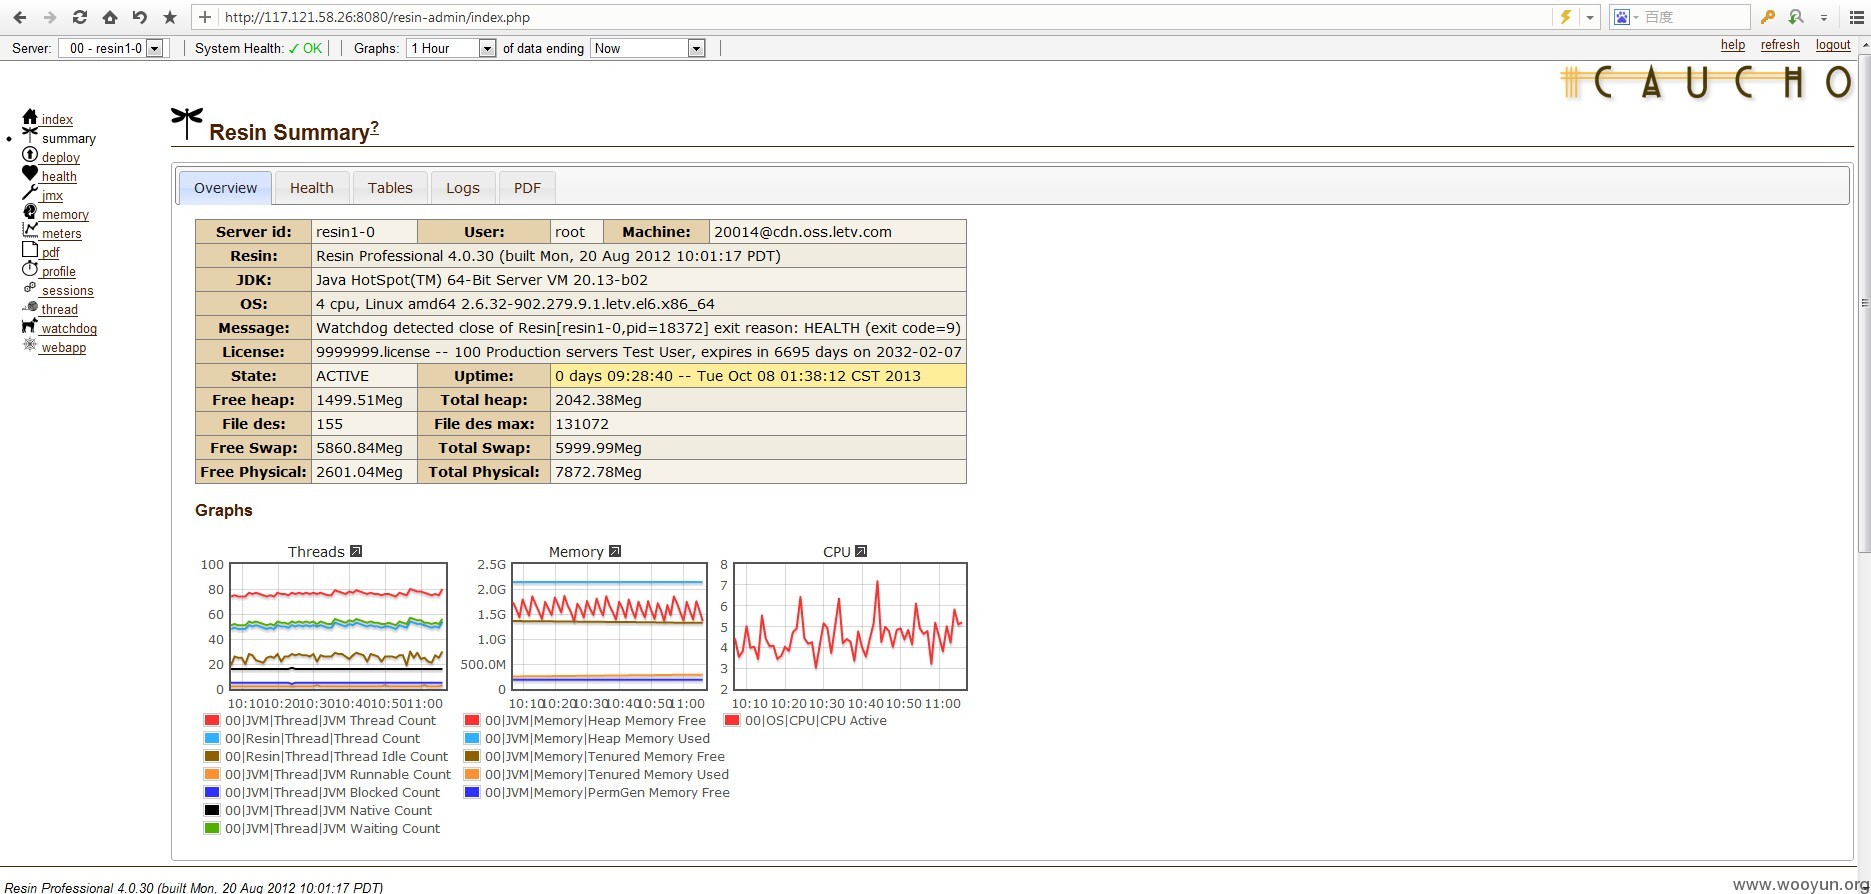The image size is (1871, 894).
Task: Open search engine chooser dropdown arrow
Action: pos(1637,17)
